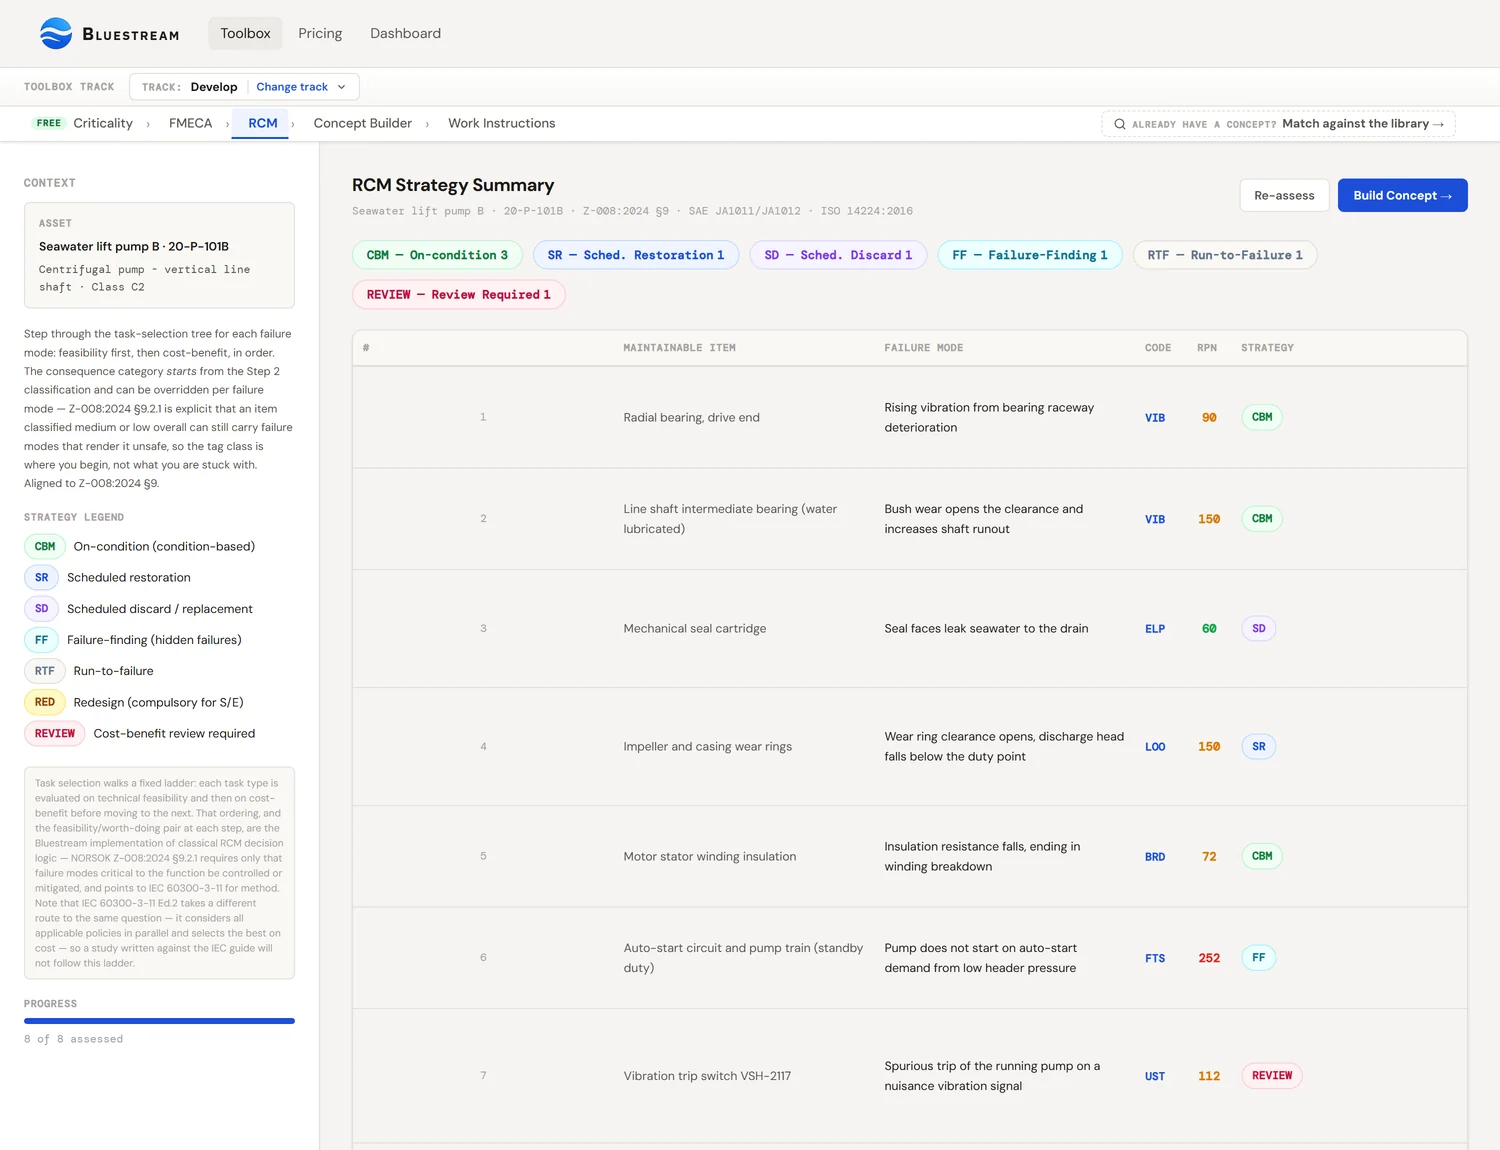Click the Mechanical seal cartridge item
The width and height of the screenshot is (1500, 1150).
point(695,628)
